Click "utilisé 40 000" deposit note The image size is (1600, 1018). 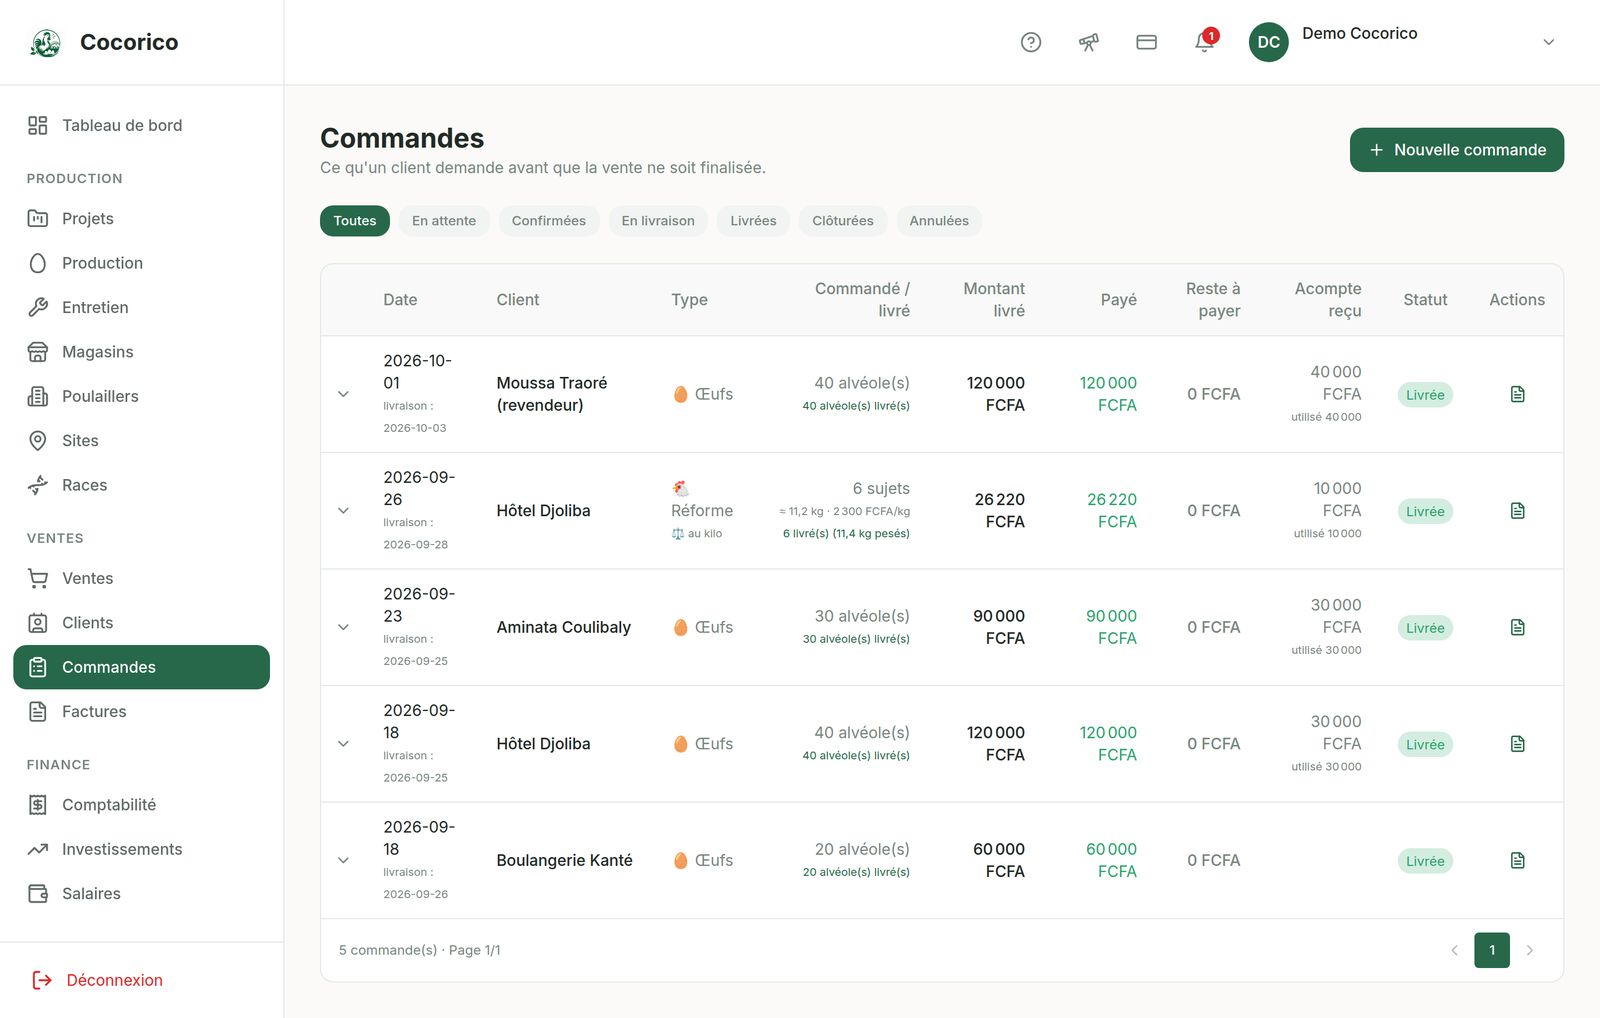[x=1326, y=417]
